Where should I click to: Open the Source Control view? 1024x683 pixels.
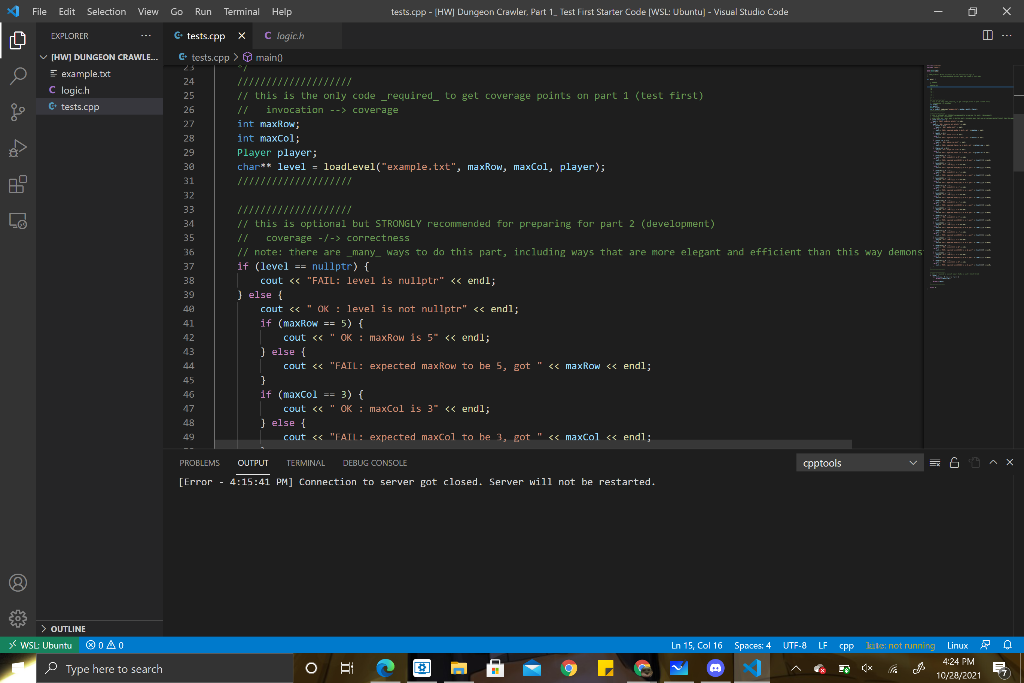point(18,112)
